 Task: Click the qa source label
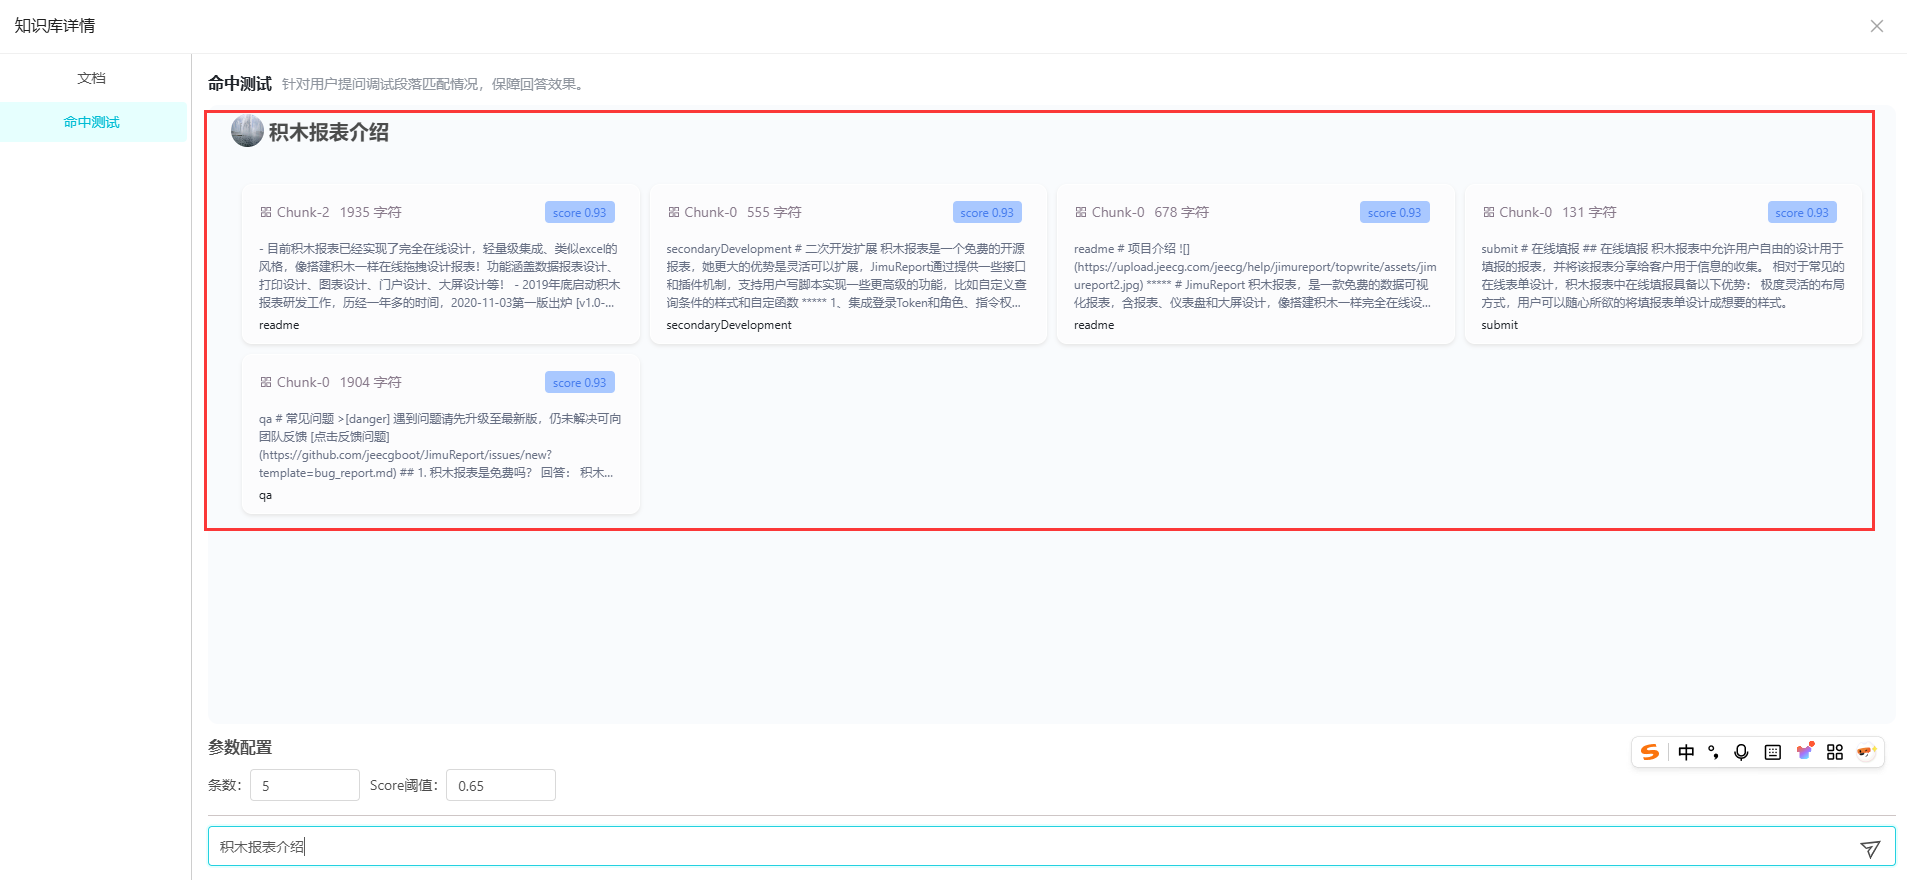pyautogui.click(x=265, y=495)
